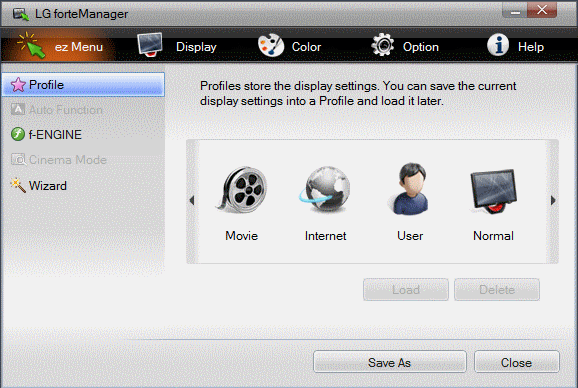Screen dimensions: 578x388
Task: Click the Close button at bottom
Action: point(516,362)
